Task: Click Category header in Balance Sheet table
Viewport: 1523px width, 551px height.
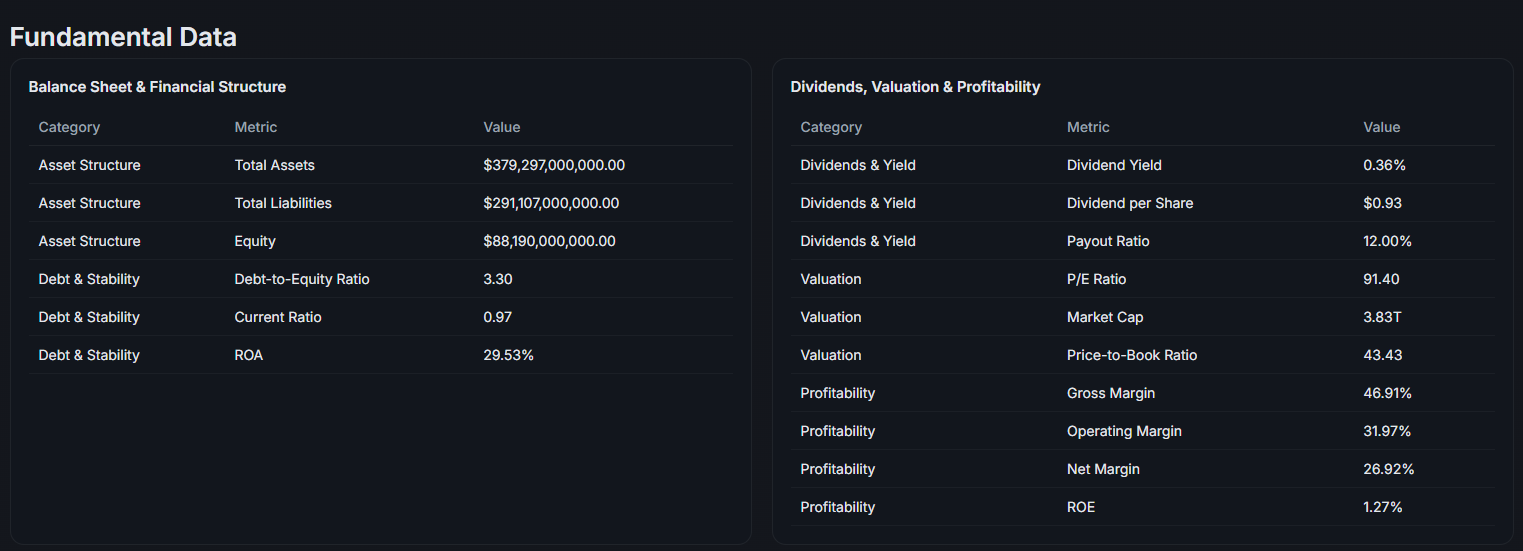Action: [x=69, y=127]
